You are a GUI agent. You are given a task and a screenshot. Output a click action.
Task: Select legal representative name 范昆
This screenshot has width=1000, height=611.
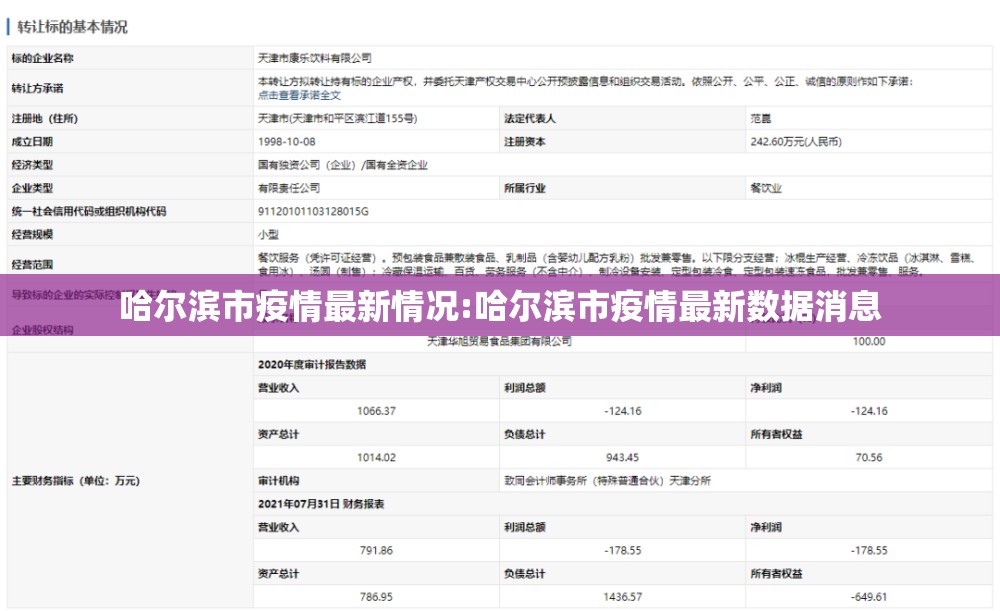(x=761, y=118)
